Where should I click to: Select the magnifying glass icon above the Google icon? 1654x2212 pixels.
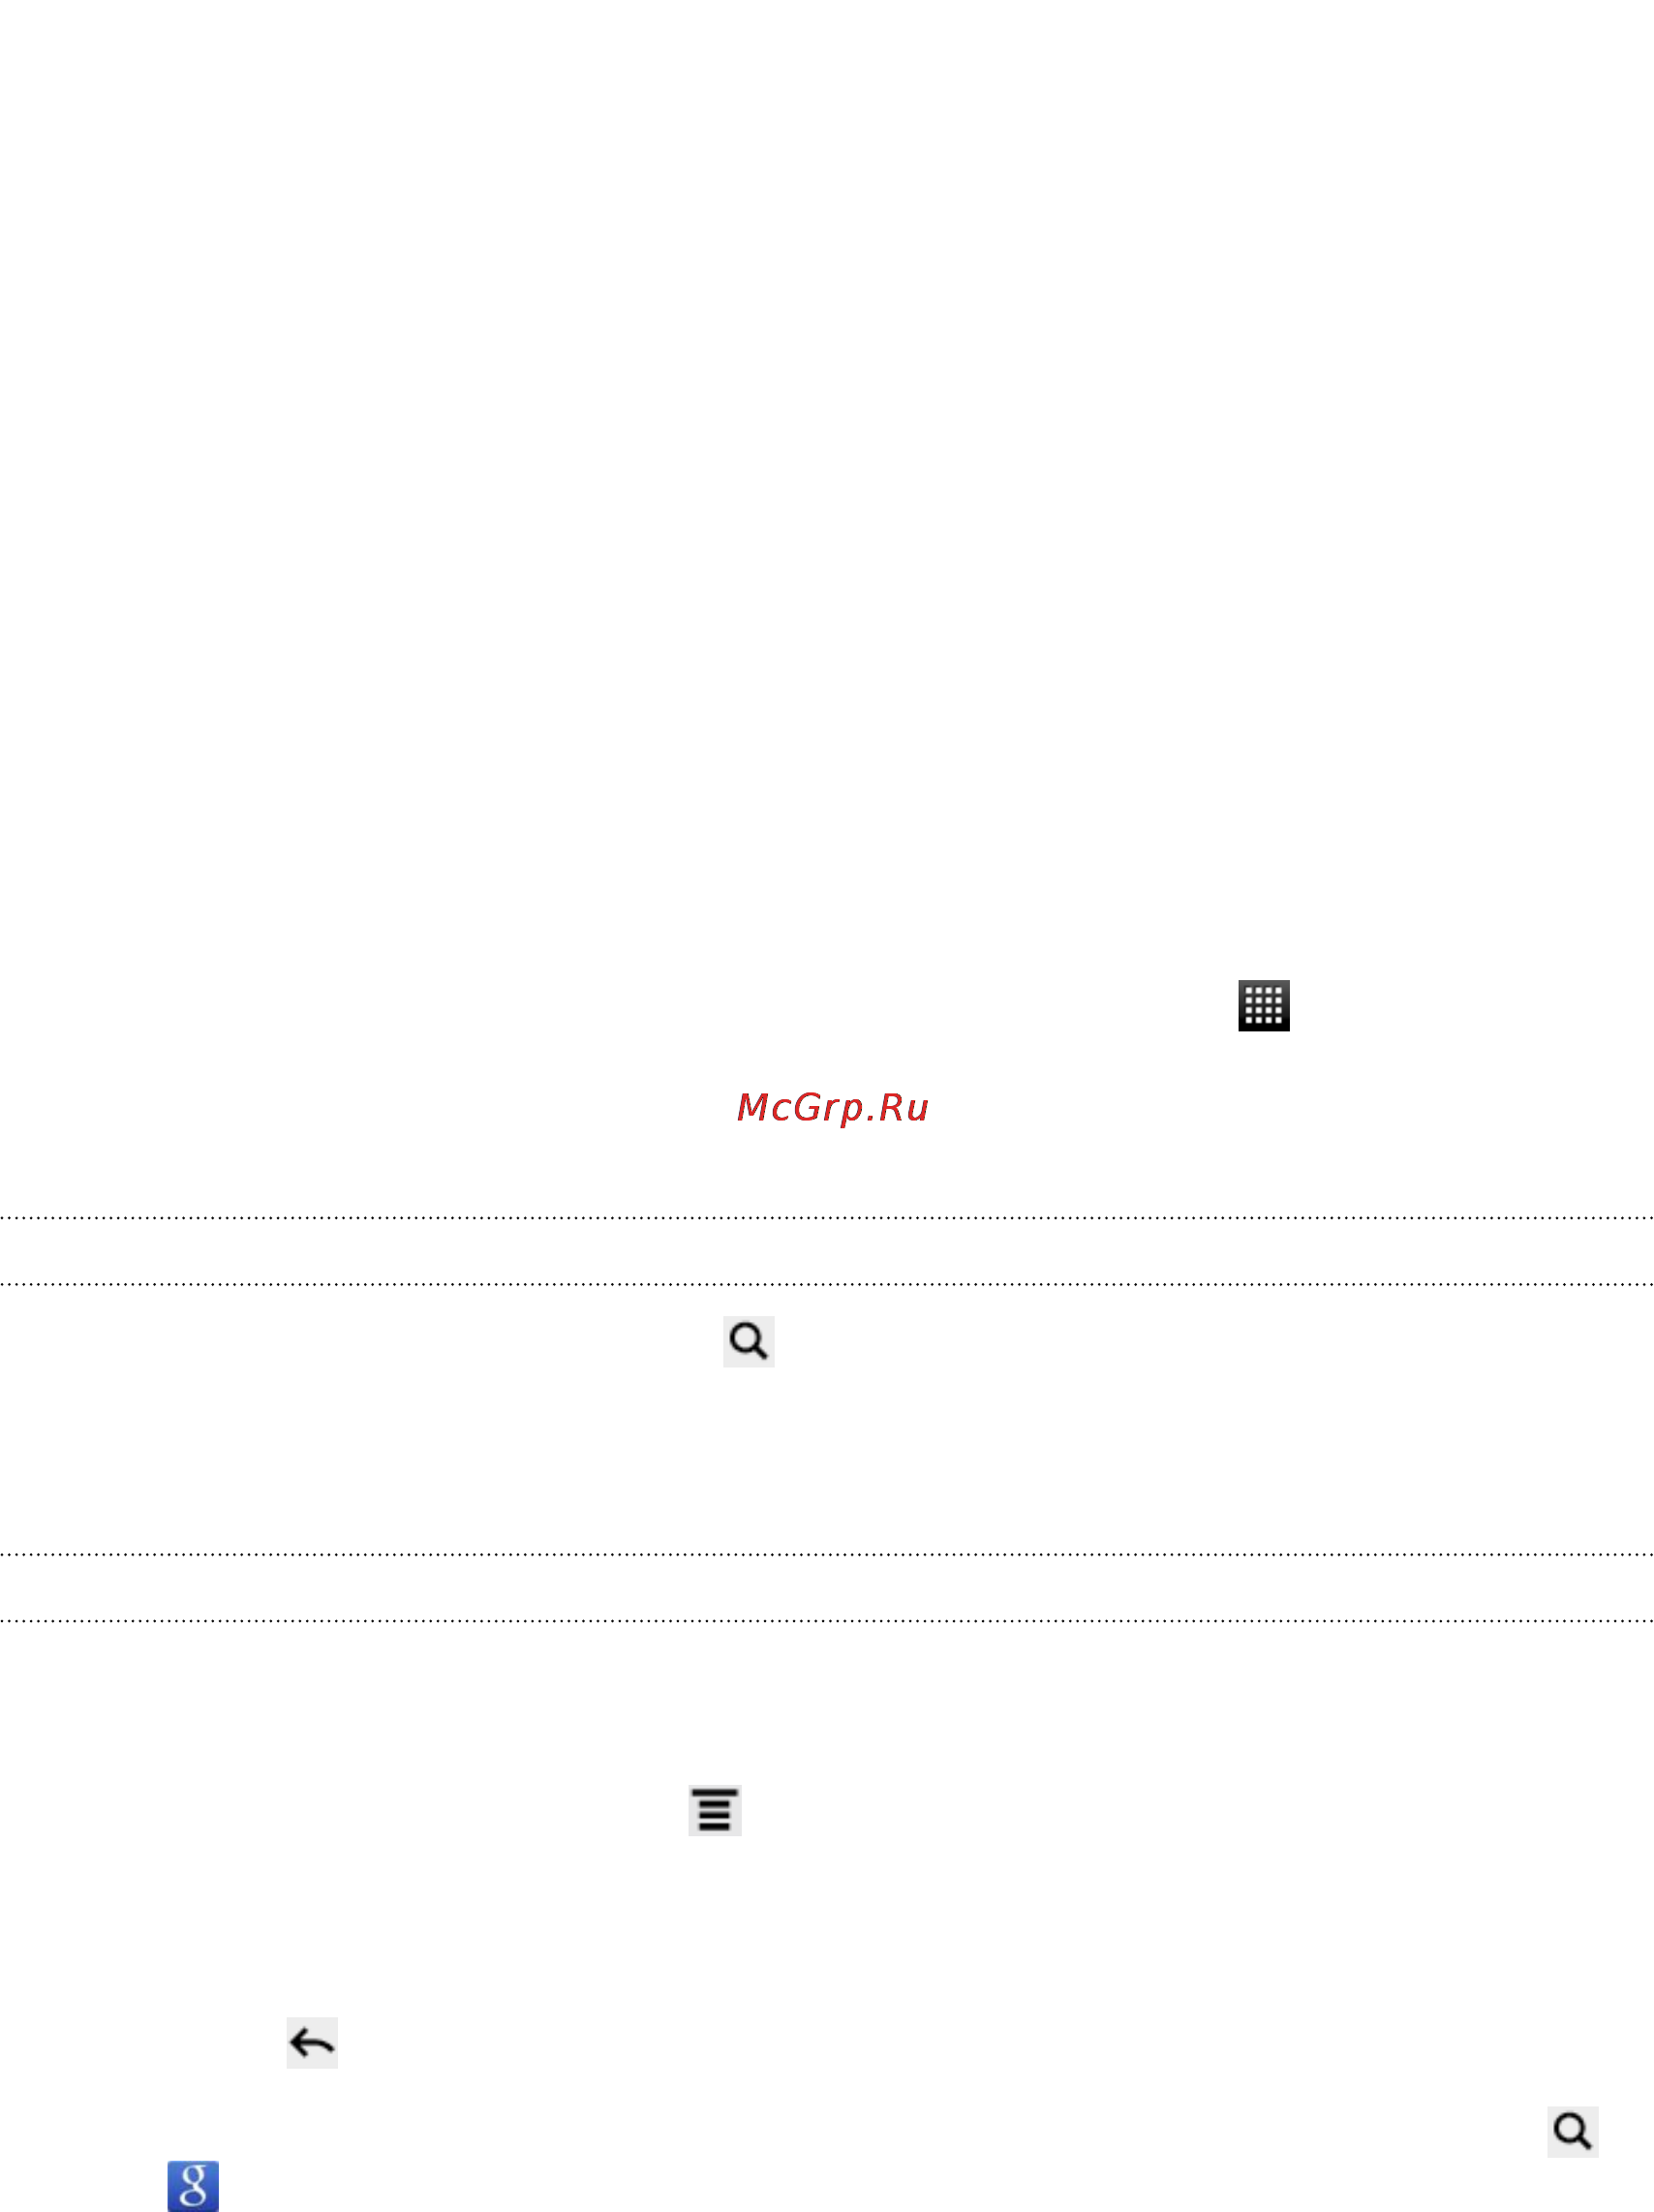click(x=1572, y=2131)
